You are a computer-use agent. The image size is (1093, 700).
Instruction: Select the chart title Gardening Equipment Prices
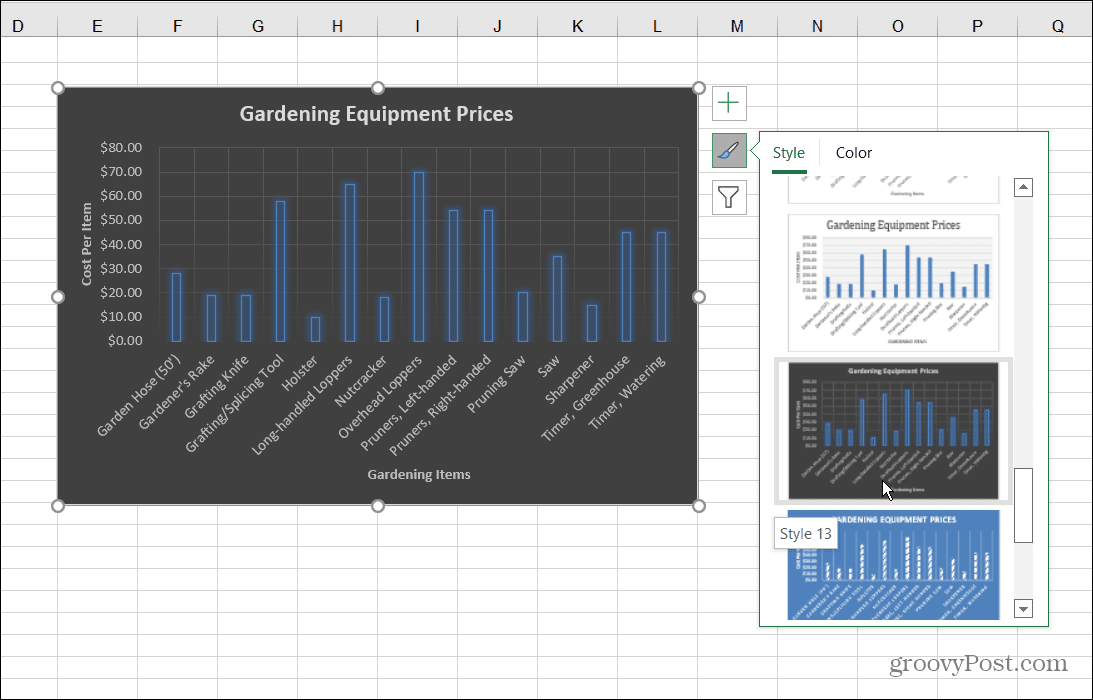[x=375, y=113]
